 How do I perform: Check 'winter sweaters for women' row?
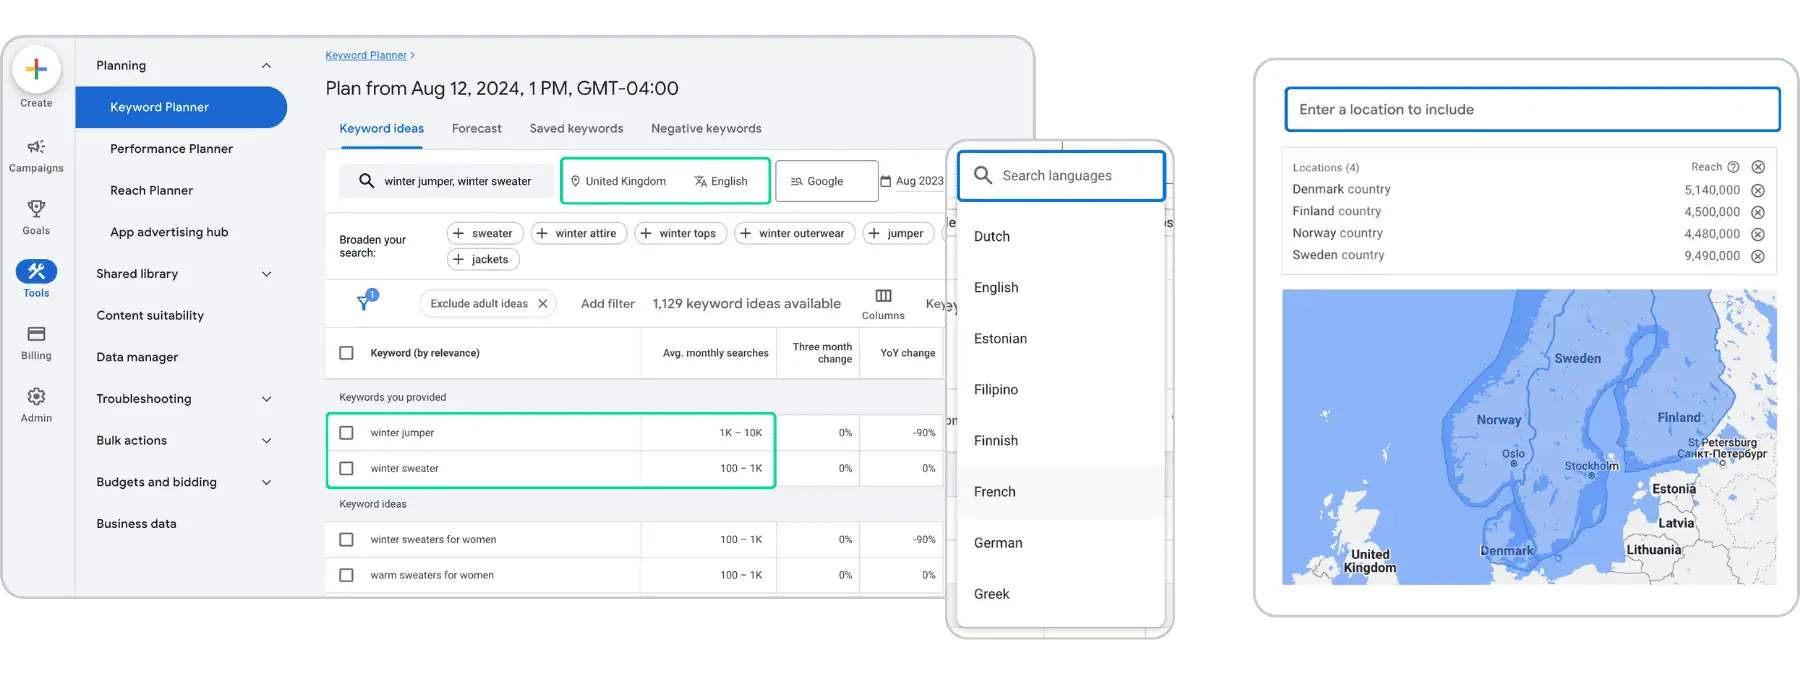346,539
